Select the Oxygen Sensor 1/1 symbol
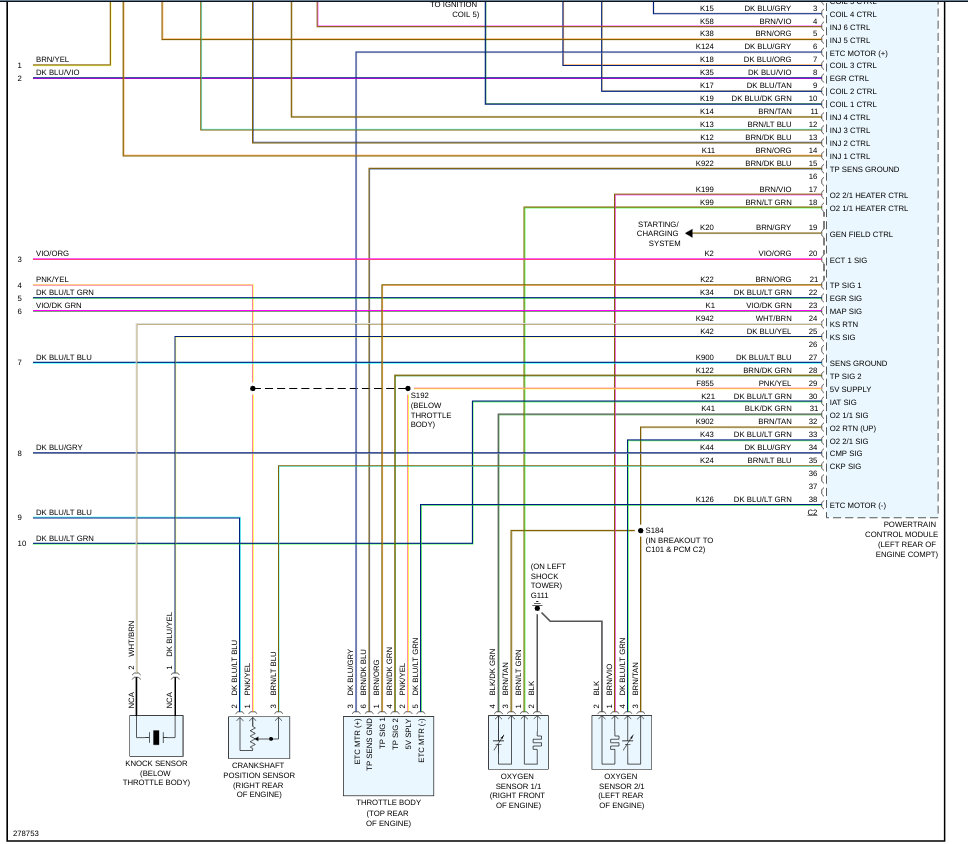Image resolution: width=968 pixels, height=844 pixels. [518, 742]
